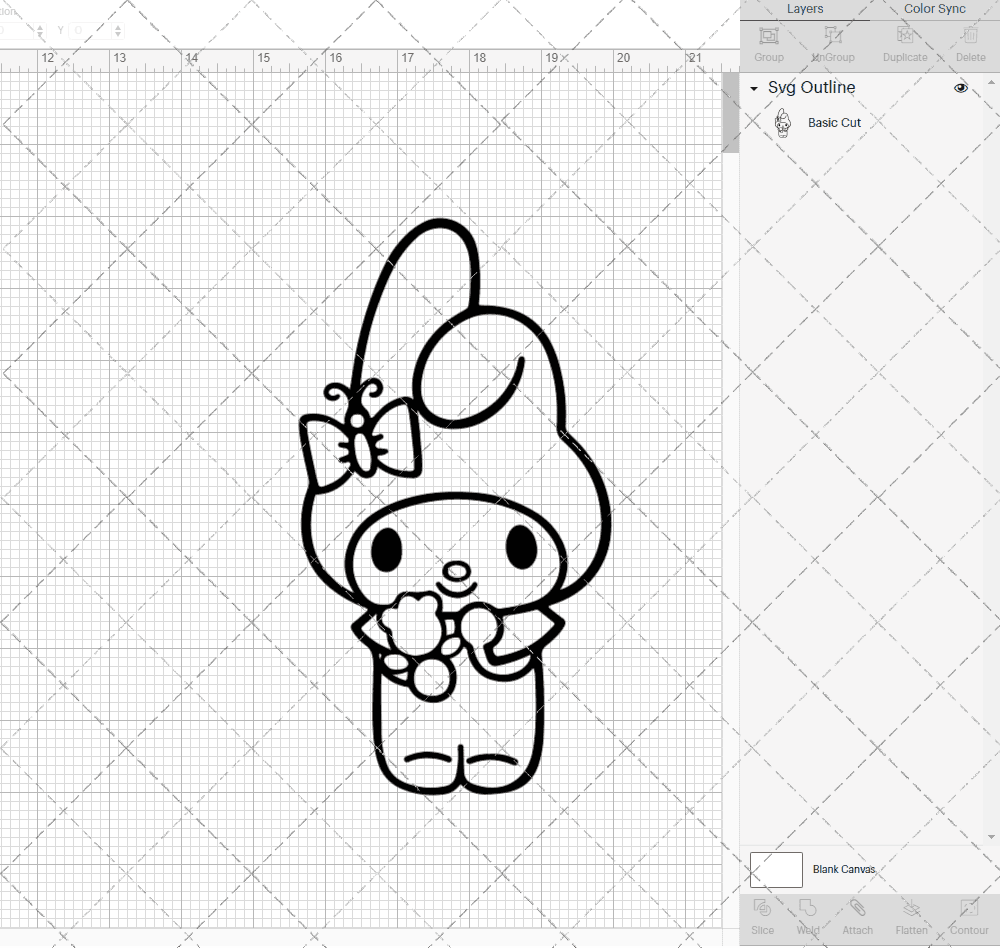Collapse the Svg Outline layer group
The height and width of the screenshot is (948, 1000).
[x=753, y=88]
